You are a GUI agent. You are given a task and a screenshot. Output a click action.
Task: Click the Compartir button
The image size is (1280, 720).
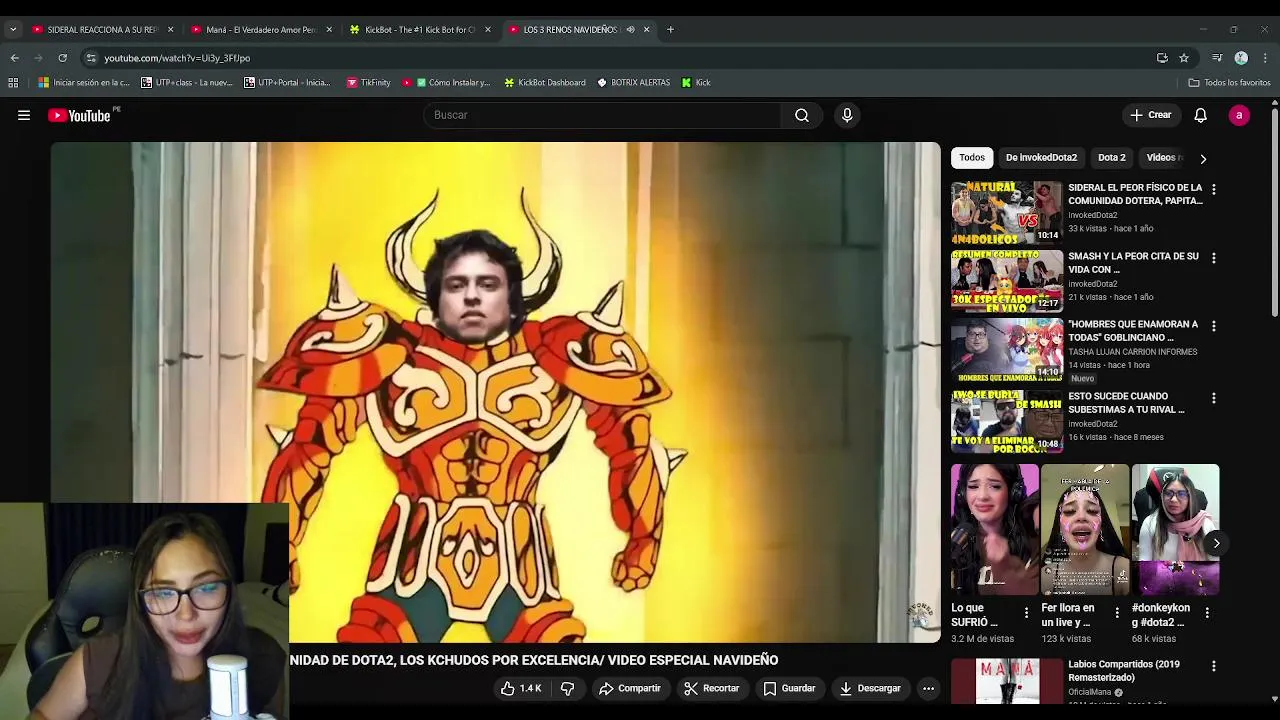(630, 688)
